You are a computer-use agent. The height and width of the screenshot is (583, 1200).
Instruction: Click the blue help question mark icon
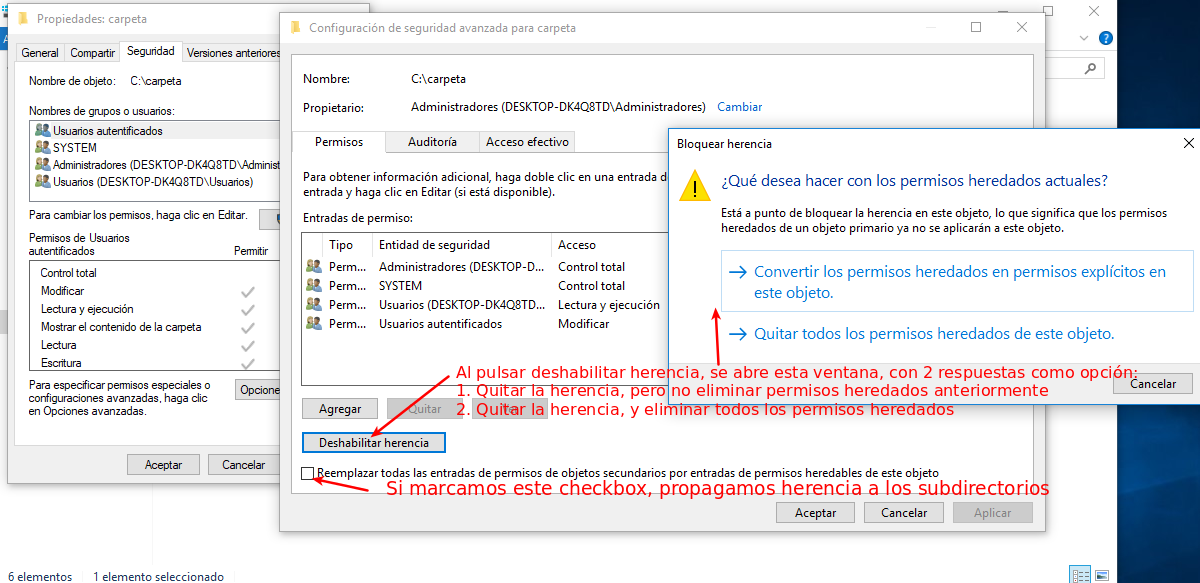tap(1105, 38)
